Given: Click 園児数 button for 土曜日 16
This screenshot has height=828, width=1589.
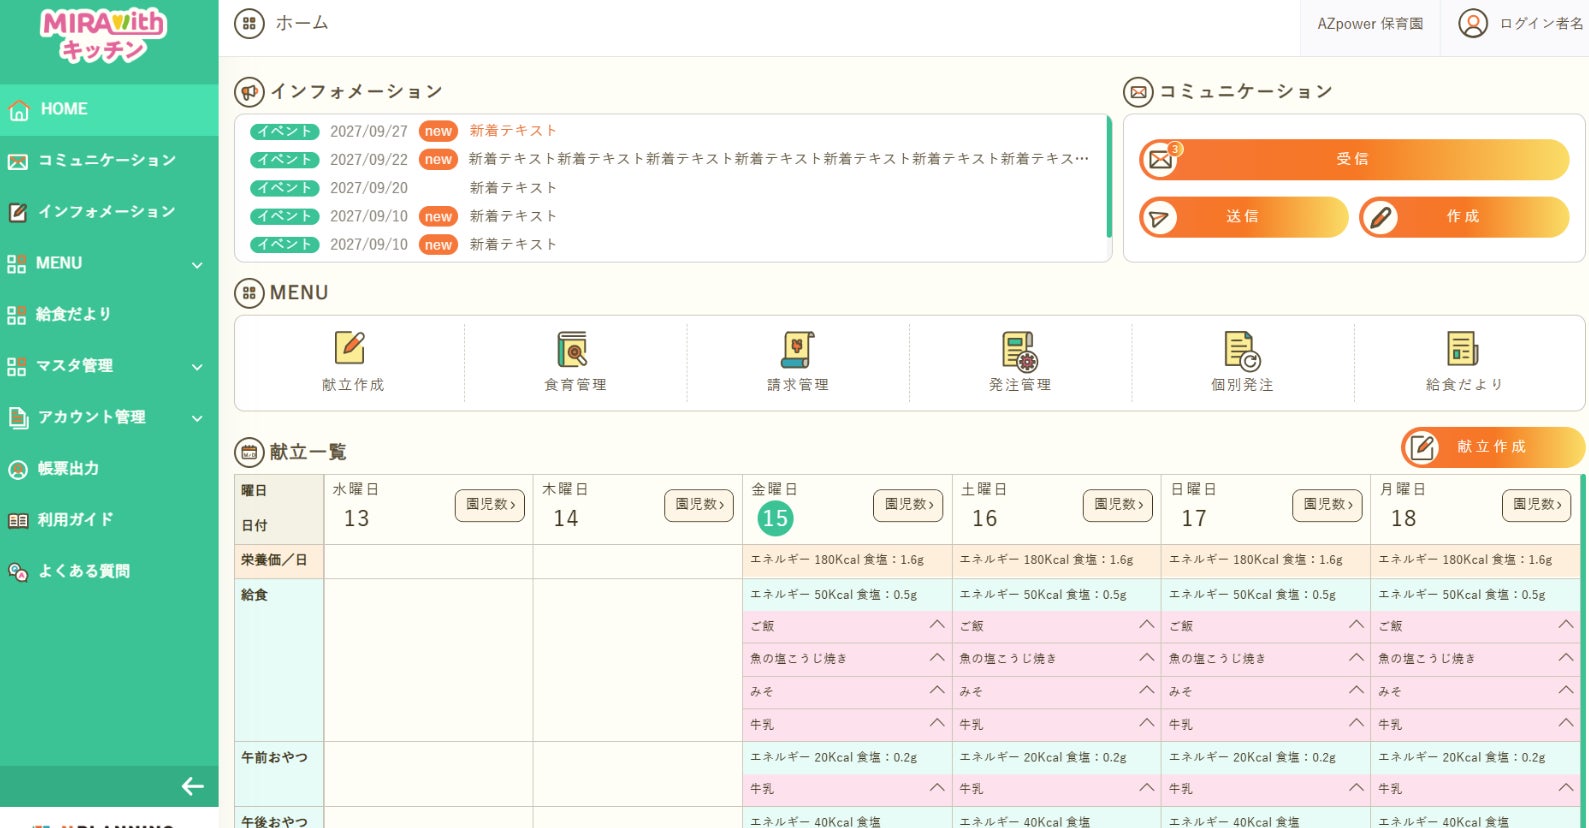Looking at the screenshot, I should (x=1118, y=505).
